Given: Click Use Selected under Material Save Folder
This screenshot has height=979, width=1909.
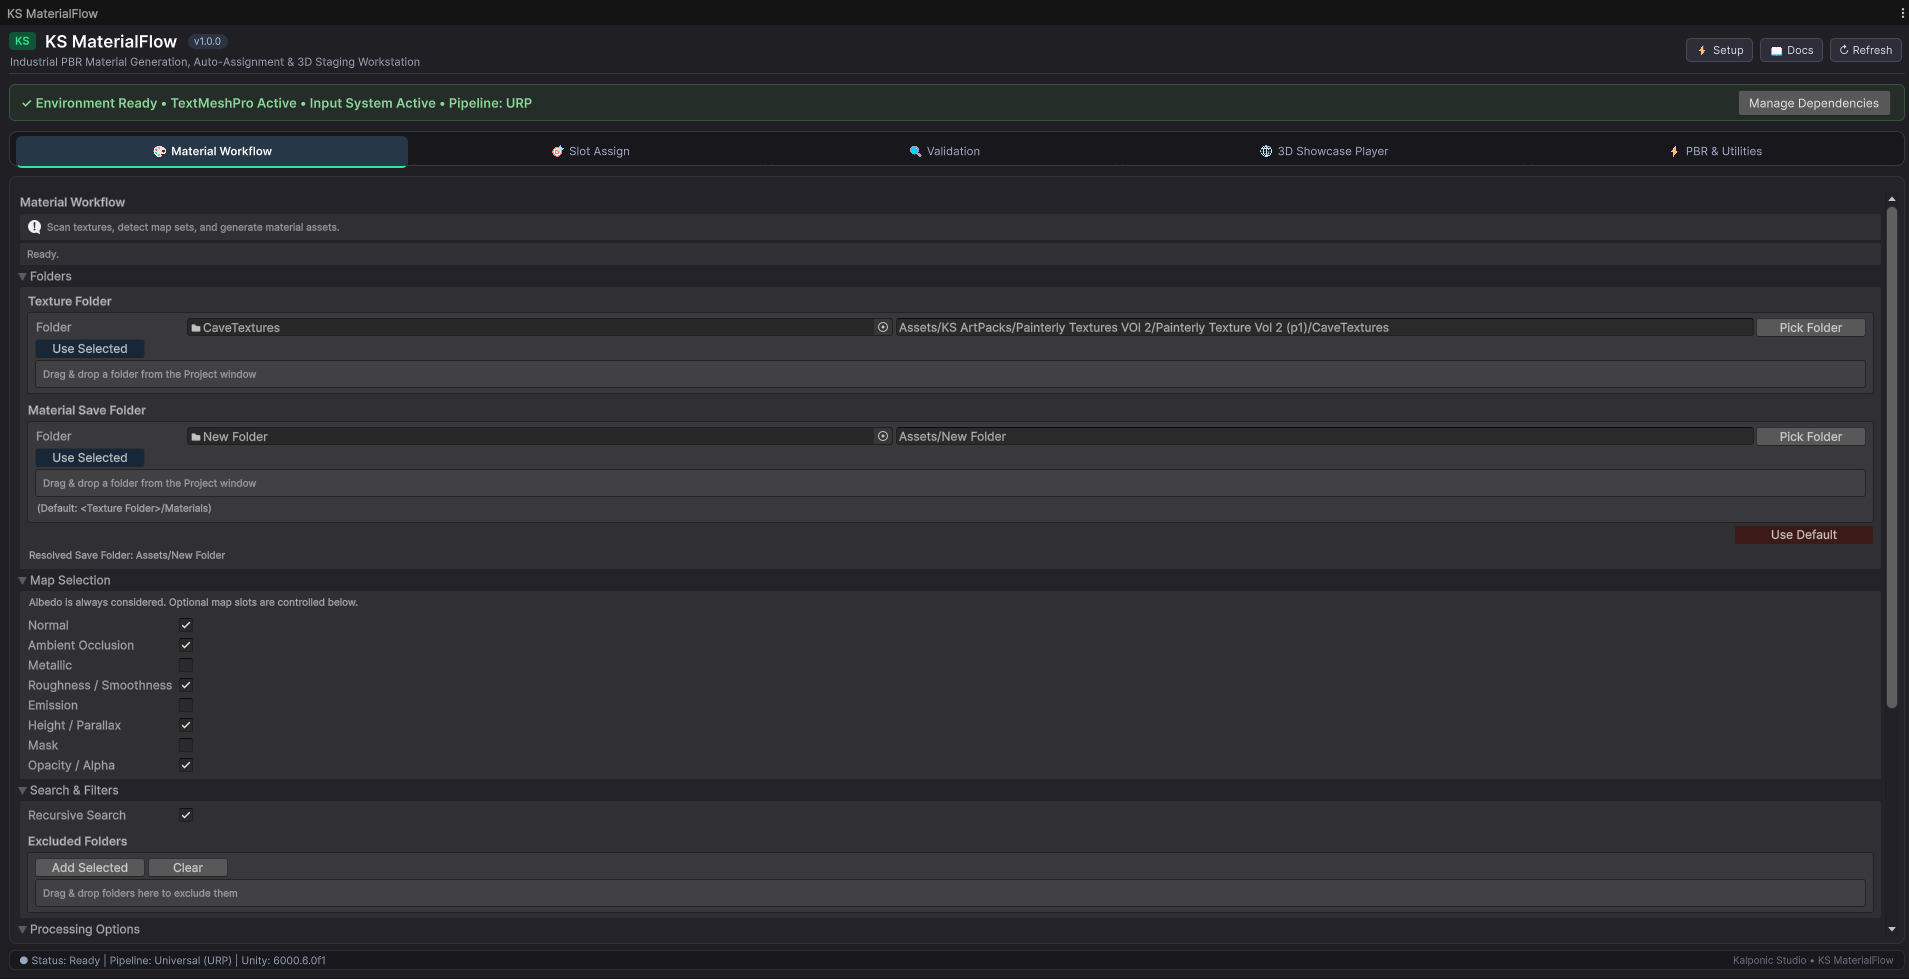Looking at the screenshot, I should coord(90,457).
